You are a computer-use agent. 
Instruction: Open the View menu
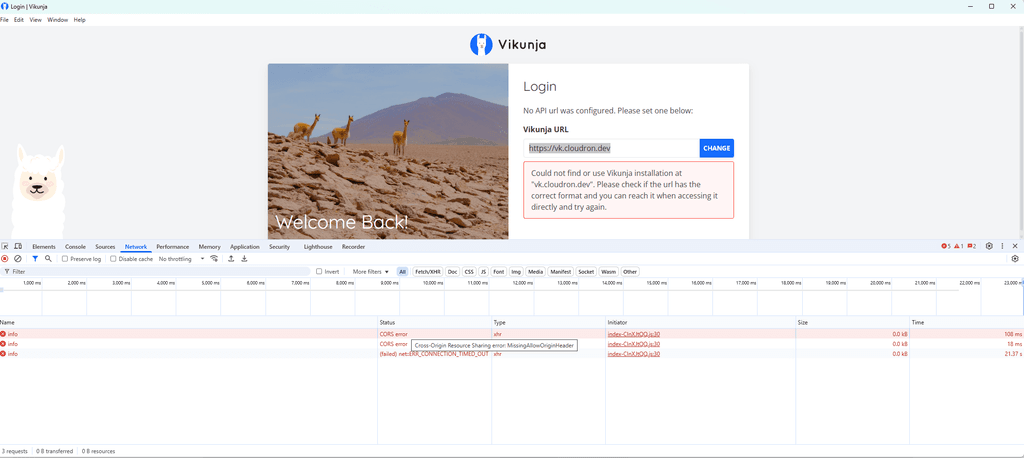point(35,19)
